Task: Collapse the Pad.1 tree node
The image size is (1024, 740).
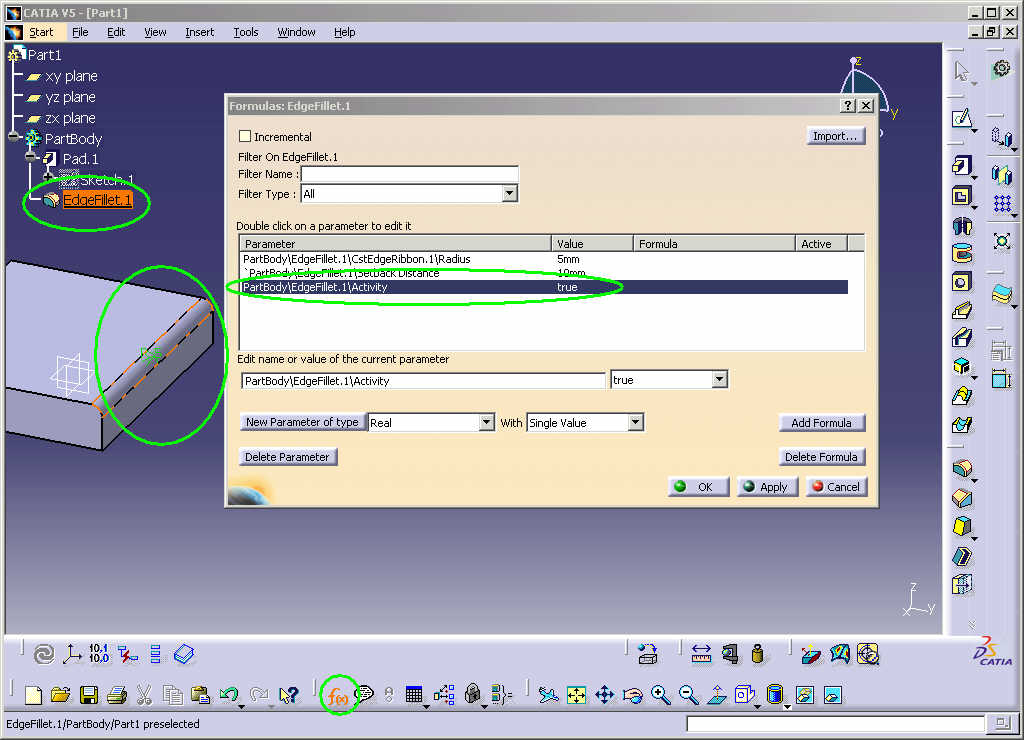Action: [x=31, y=157]
